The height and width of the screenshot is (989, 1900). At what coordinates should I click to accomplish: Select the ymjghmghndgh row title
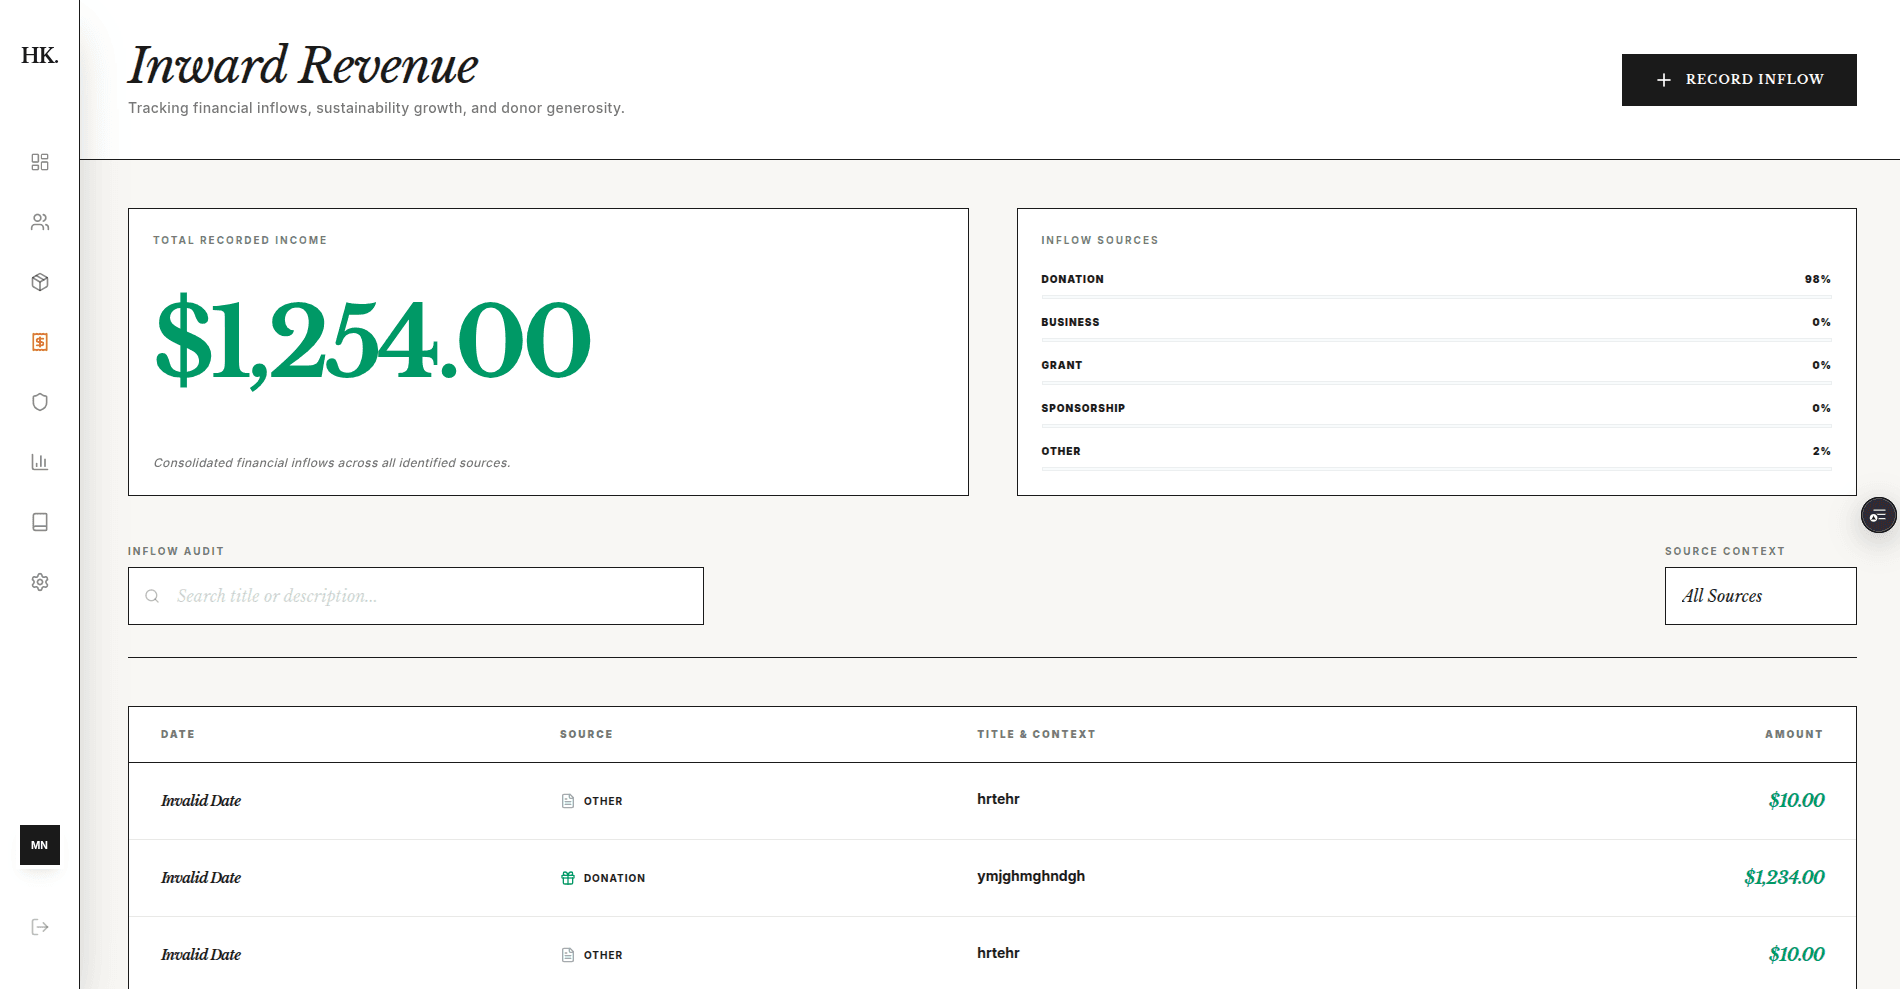click(1031, 876)
